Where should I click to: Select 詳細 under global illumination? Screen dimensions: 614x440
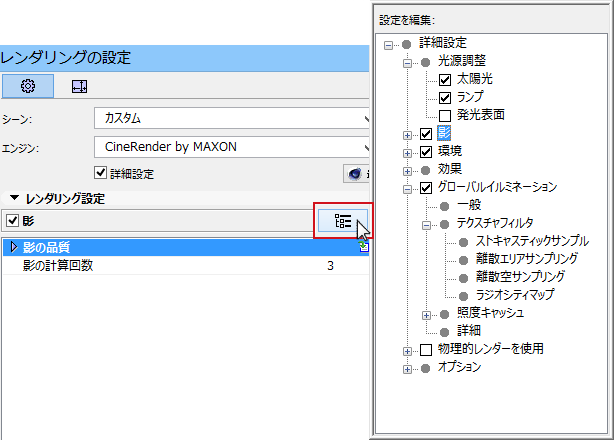point(469,331)
